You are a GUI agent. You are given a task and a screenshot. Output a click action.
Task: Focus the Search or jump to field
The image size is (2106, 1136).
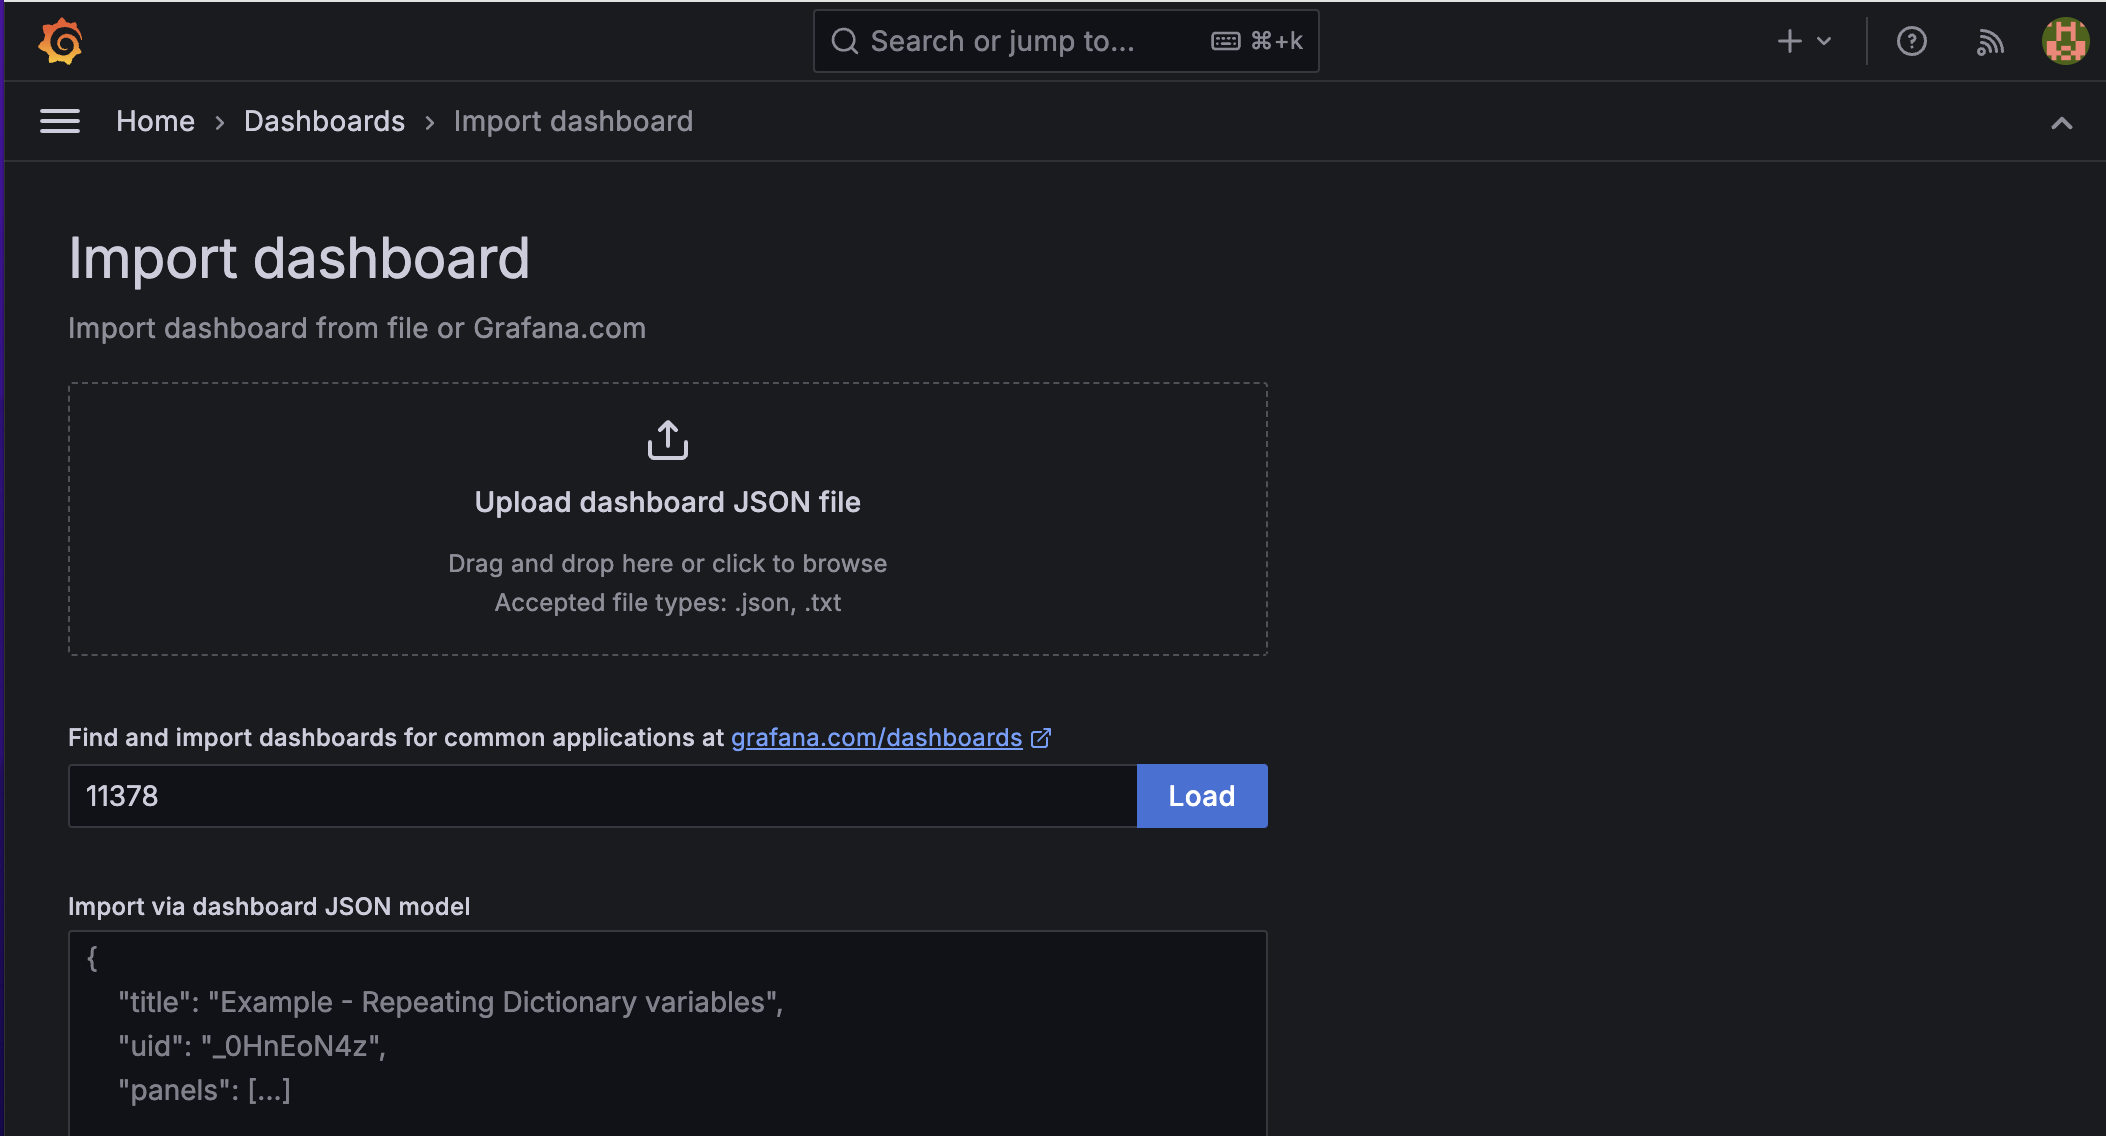coord(1066,41)
